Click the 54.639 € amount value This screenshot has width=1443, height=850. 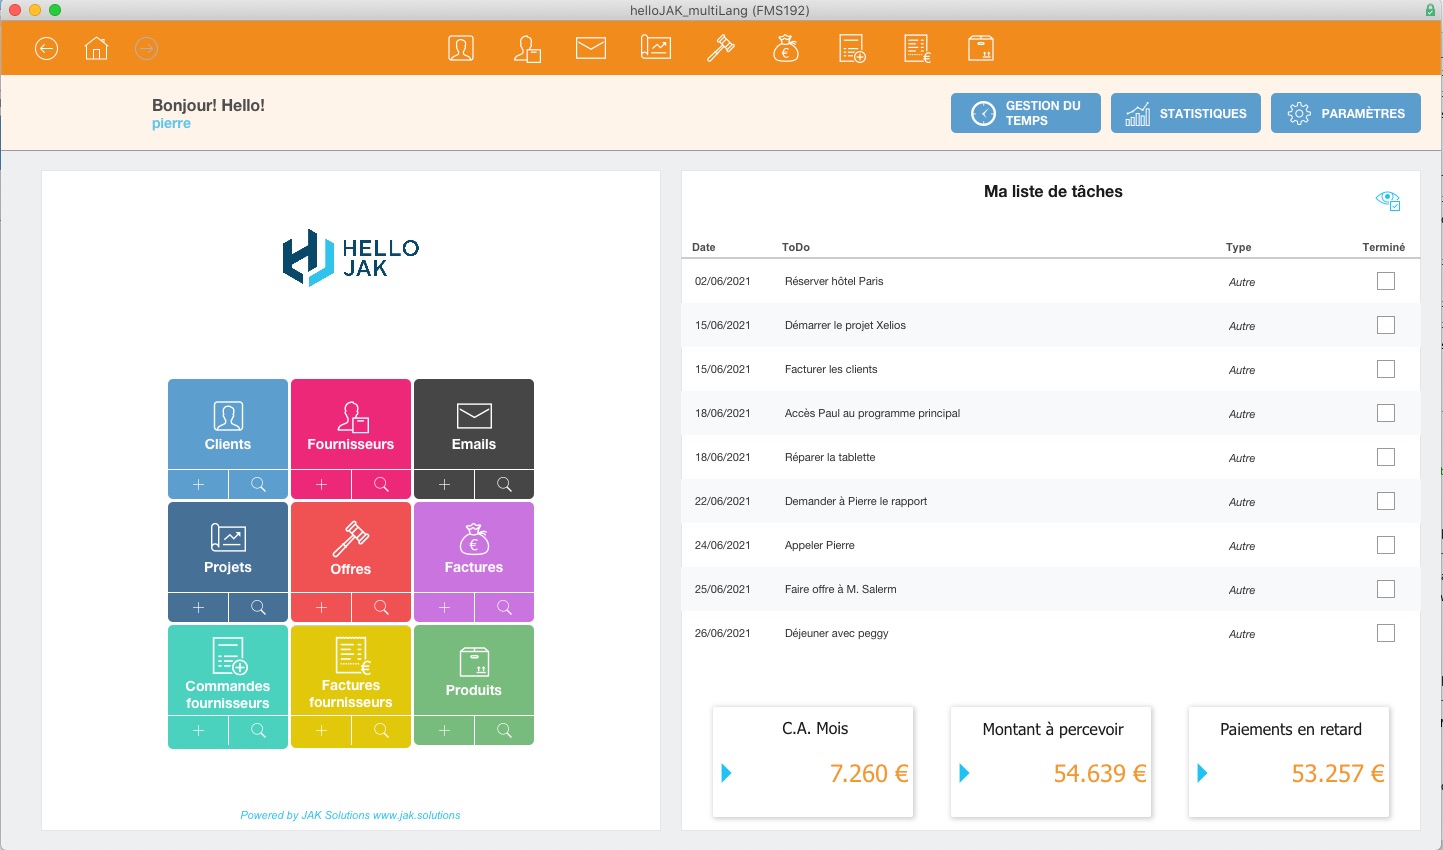1100,773
